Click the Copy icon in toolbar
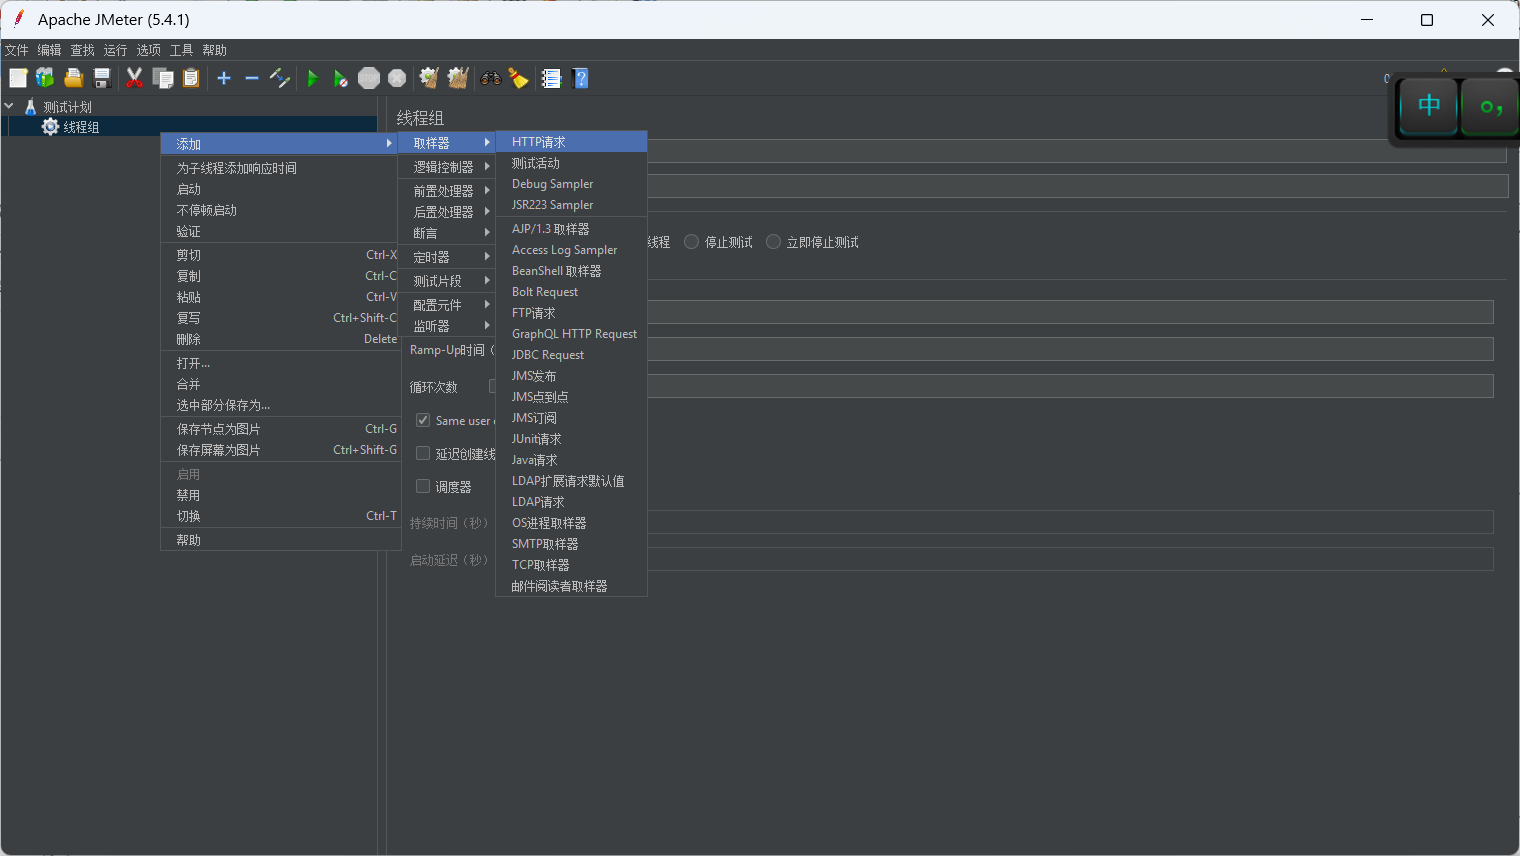The width and height of the screenshot is (1520, 856). coord(163,78)
